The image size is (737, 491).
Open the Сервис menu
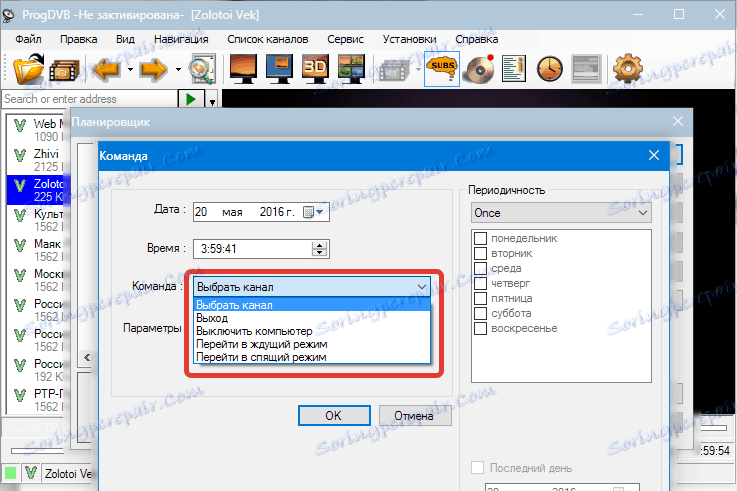(345, 39)
